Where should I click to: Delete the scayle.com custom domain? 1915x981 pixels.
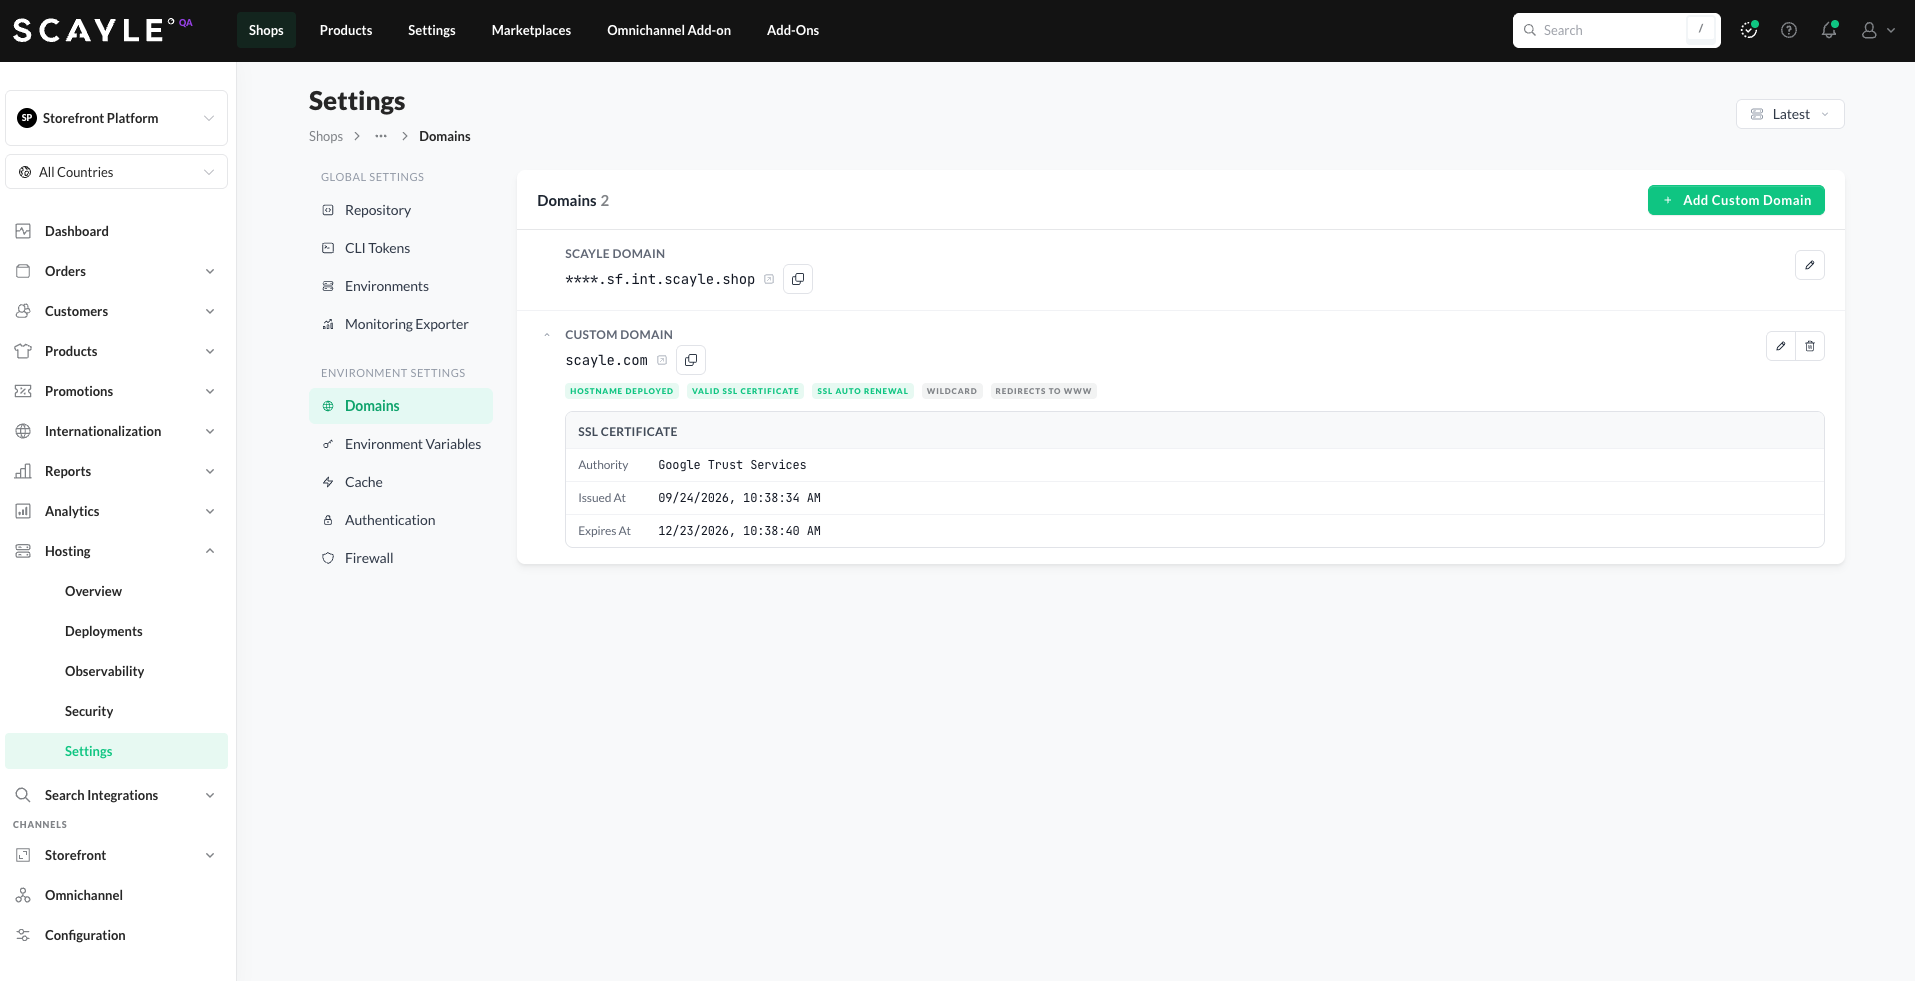click(x=1810, y=346)
